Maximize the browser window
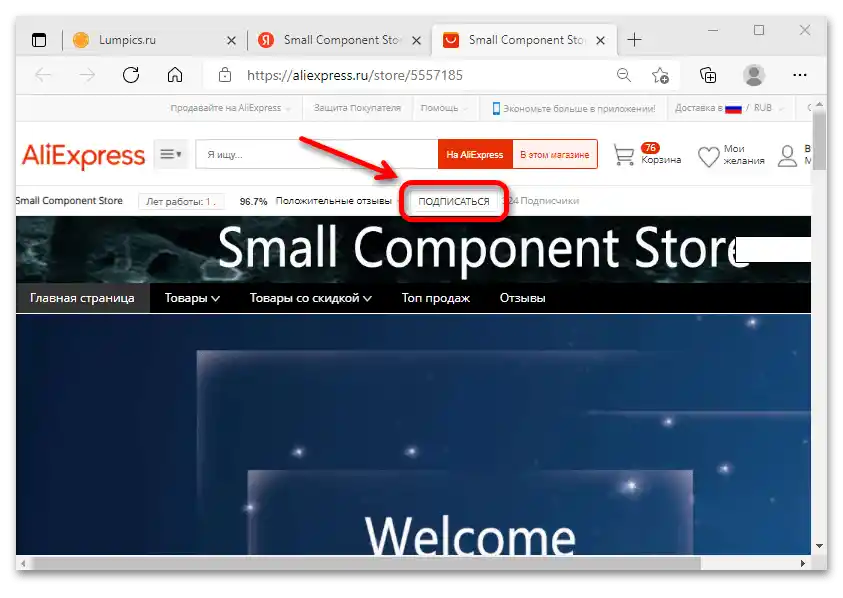 click(x=759, y=30)
